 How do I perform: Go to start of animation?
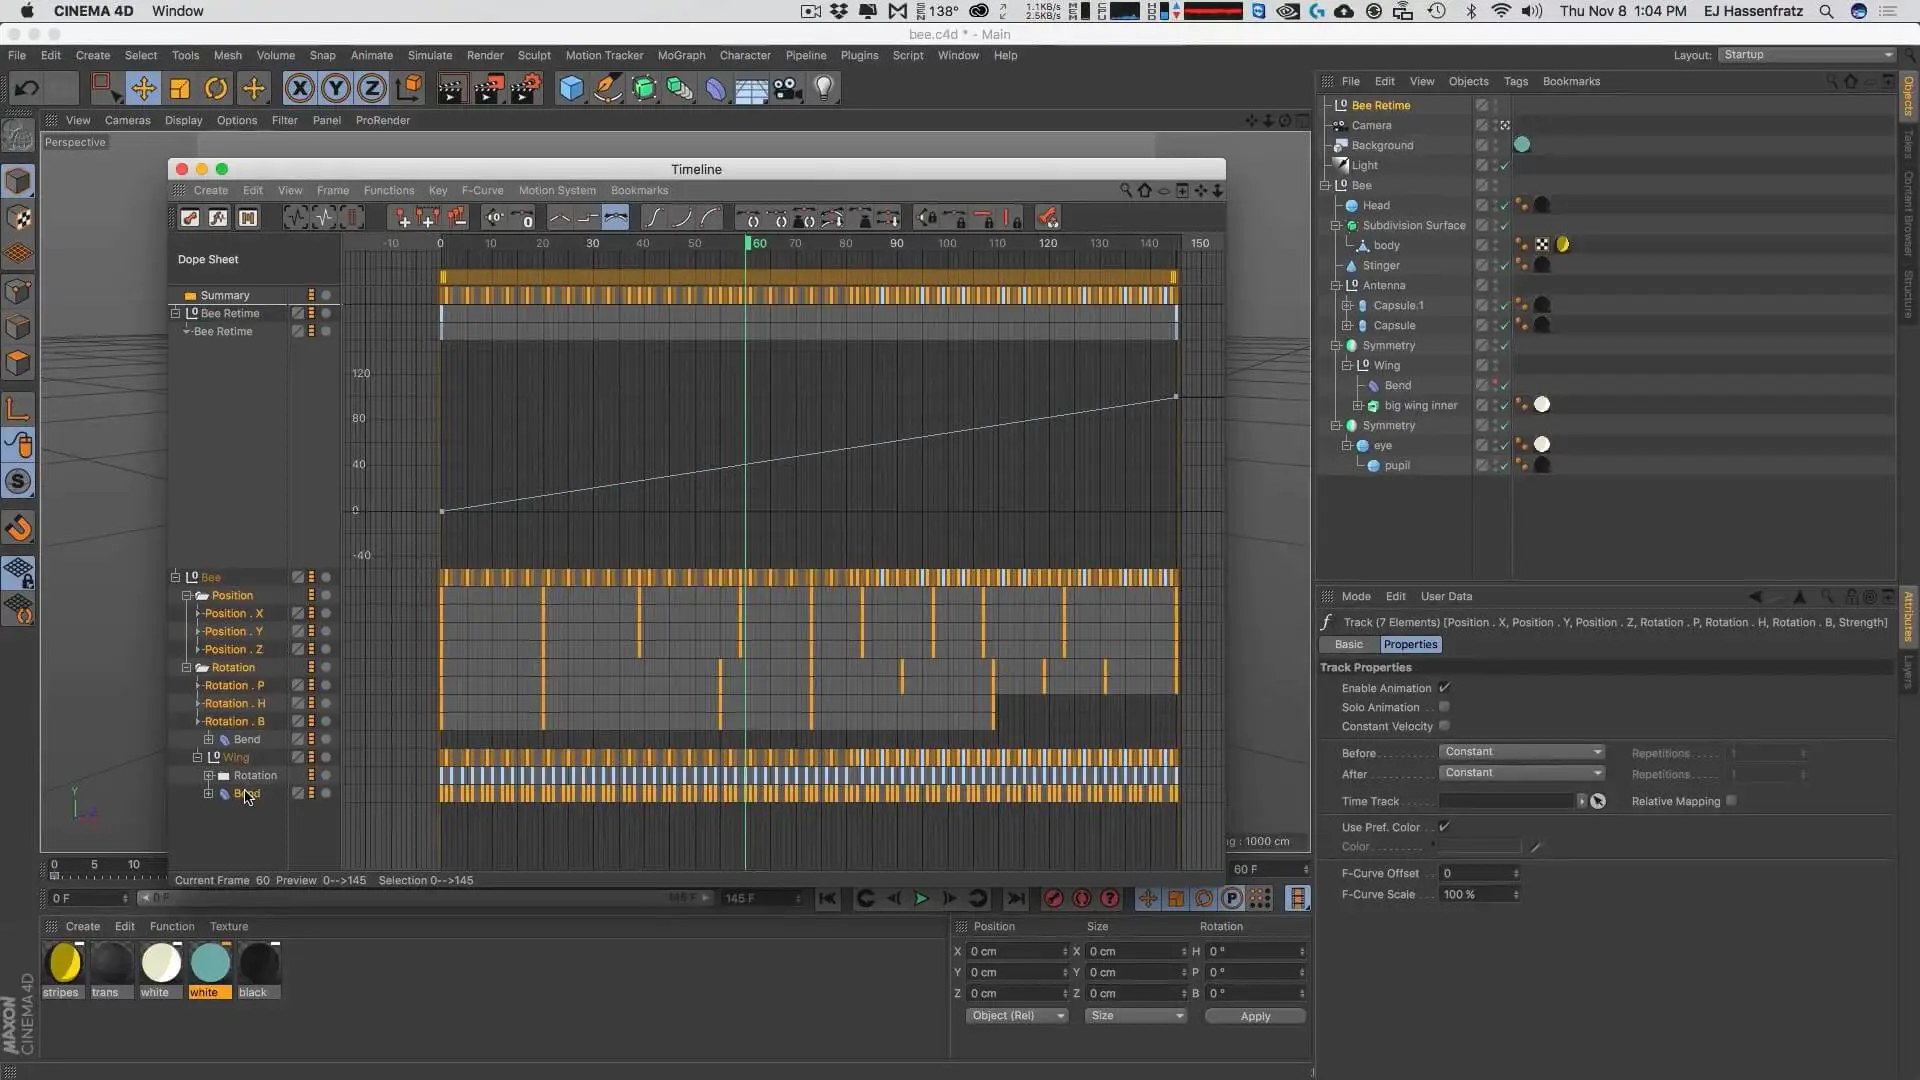827,898
